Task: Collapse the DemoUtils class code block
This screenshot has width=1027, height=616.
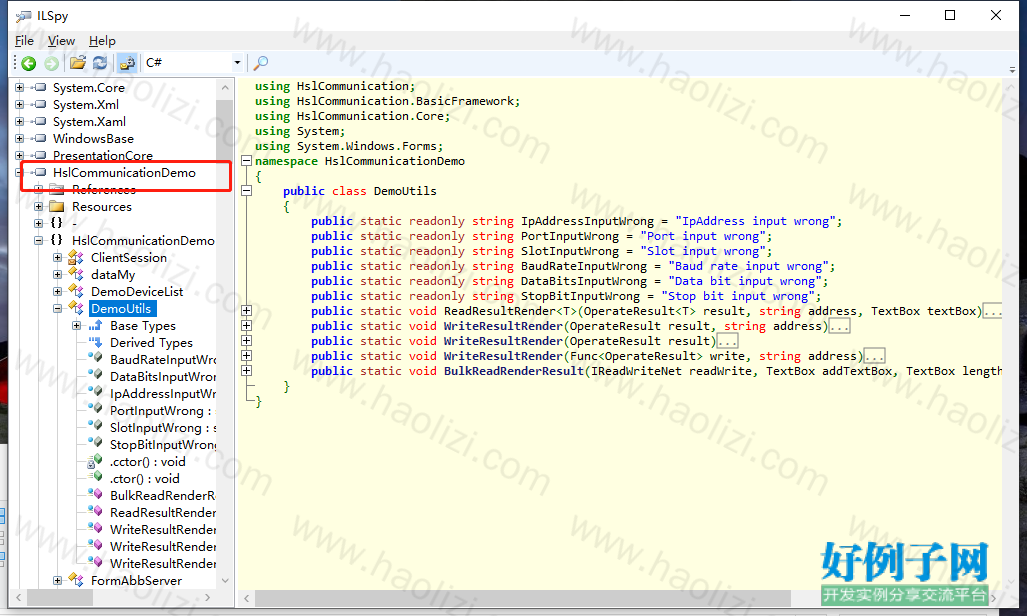Action: click(246, 191)
